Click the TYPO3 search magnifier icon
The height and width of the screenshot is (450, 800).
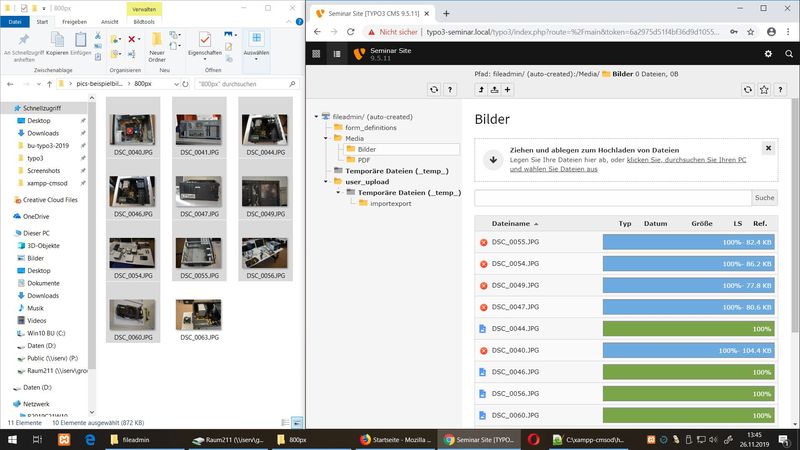tap(790, 54)
